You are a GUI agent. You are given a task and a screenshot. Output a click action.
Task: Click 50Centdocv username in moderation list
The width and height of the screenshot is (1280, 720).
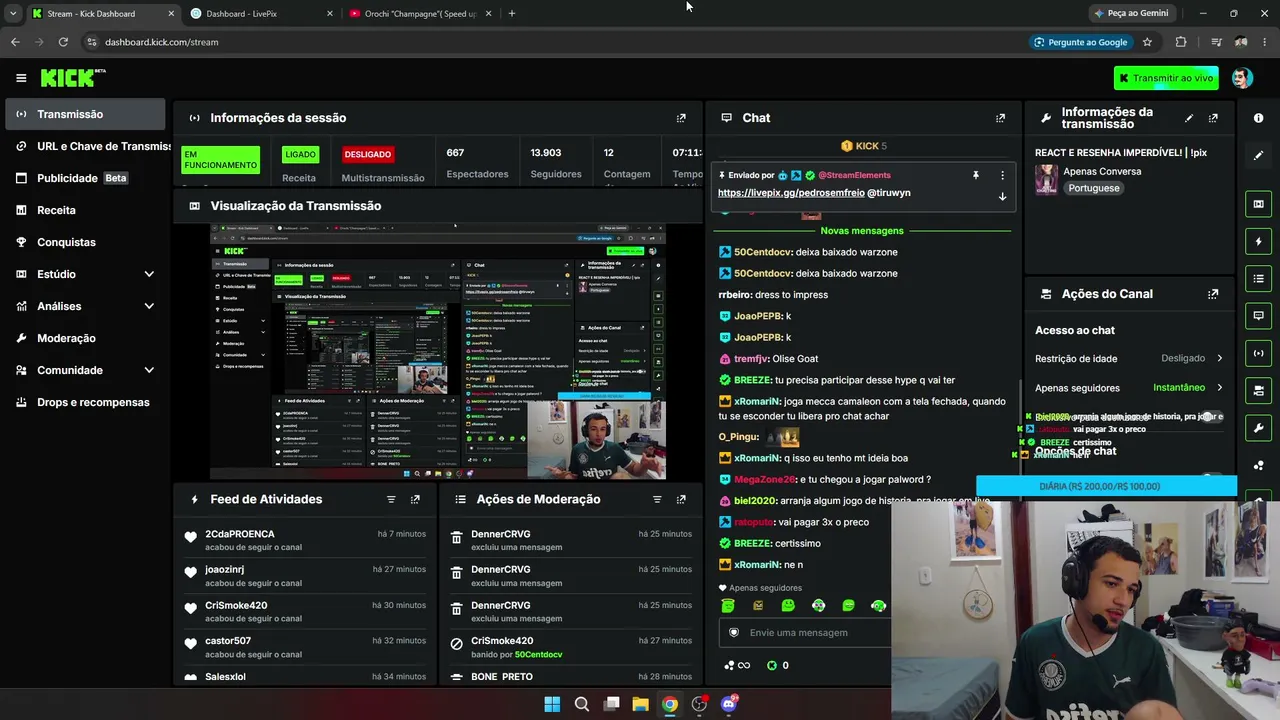pos(538,655)
